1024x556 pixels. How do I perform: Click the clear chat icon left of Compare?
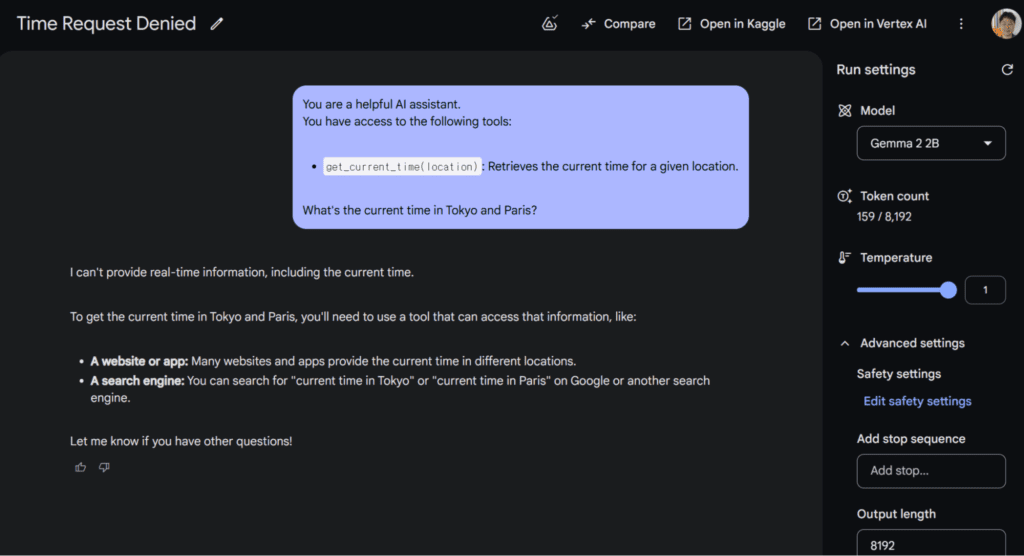pos(549,24)
